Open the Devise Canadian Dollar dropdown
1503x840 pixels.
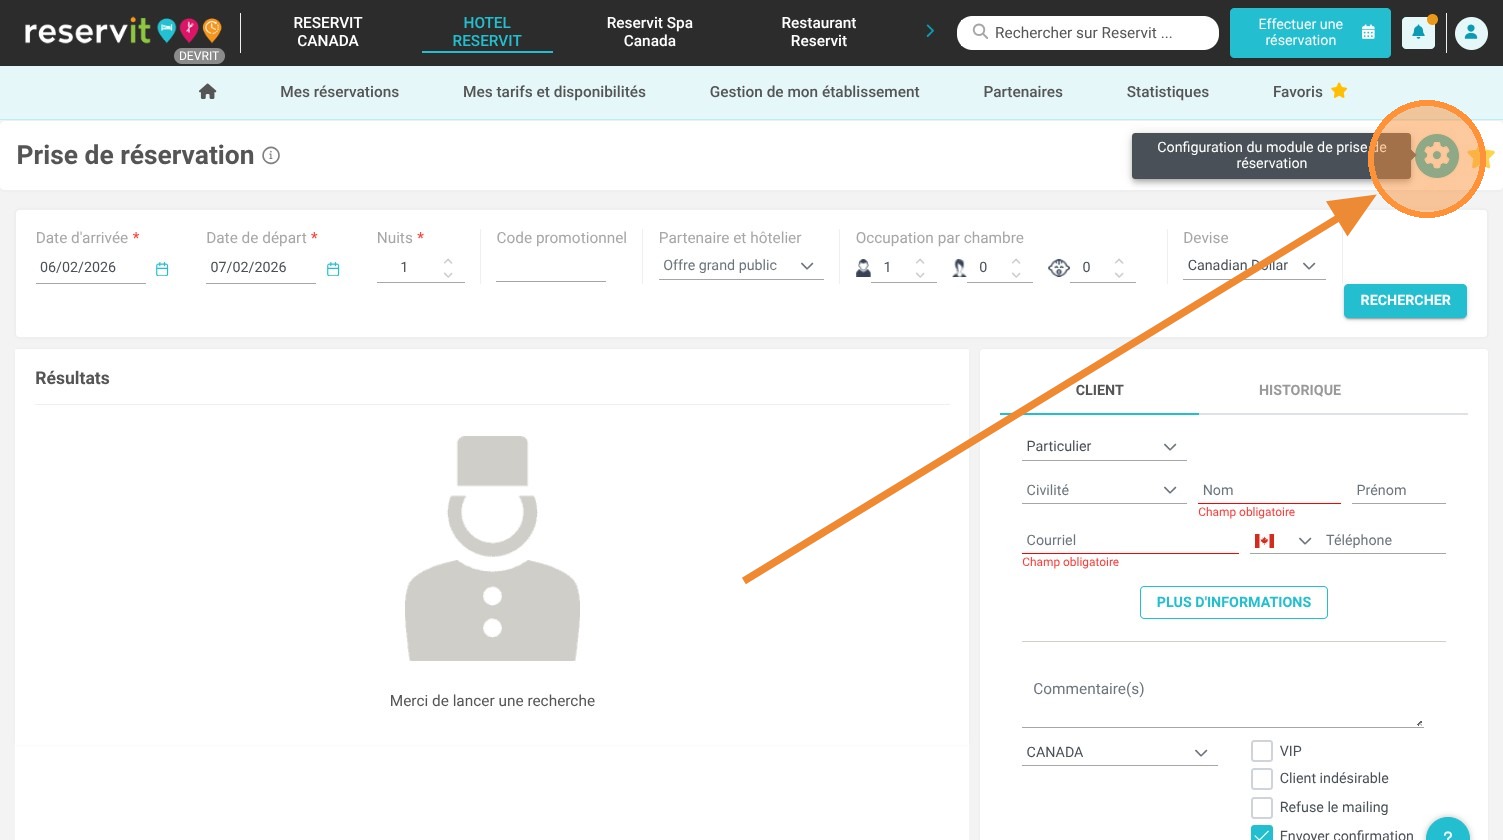click(1254, 266)
